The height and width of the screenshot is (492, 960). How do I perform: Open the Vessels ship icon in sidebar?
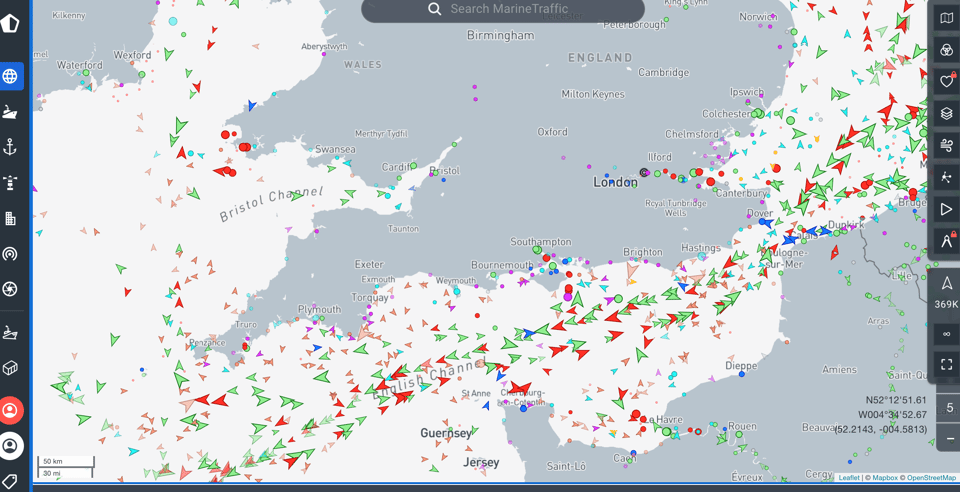pyautogui.click(x=10, y=112)
